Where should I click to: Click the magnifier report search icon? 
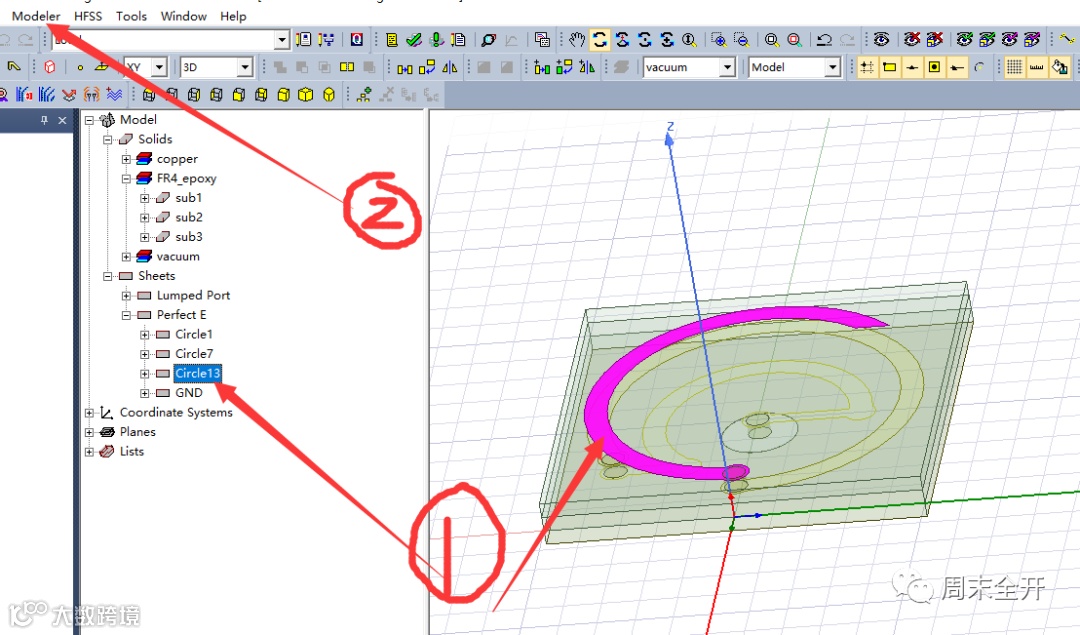click(488, 40)
